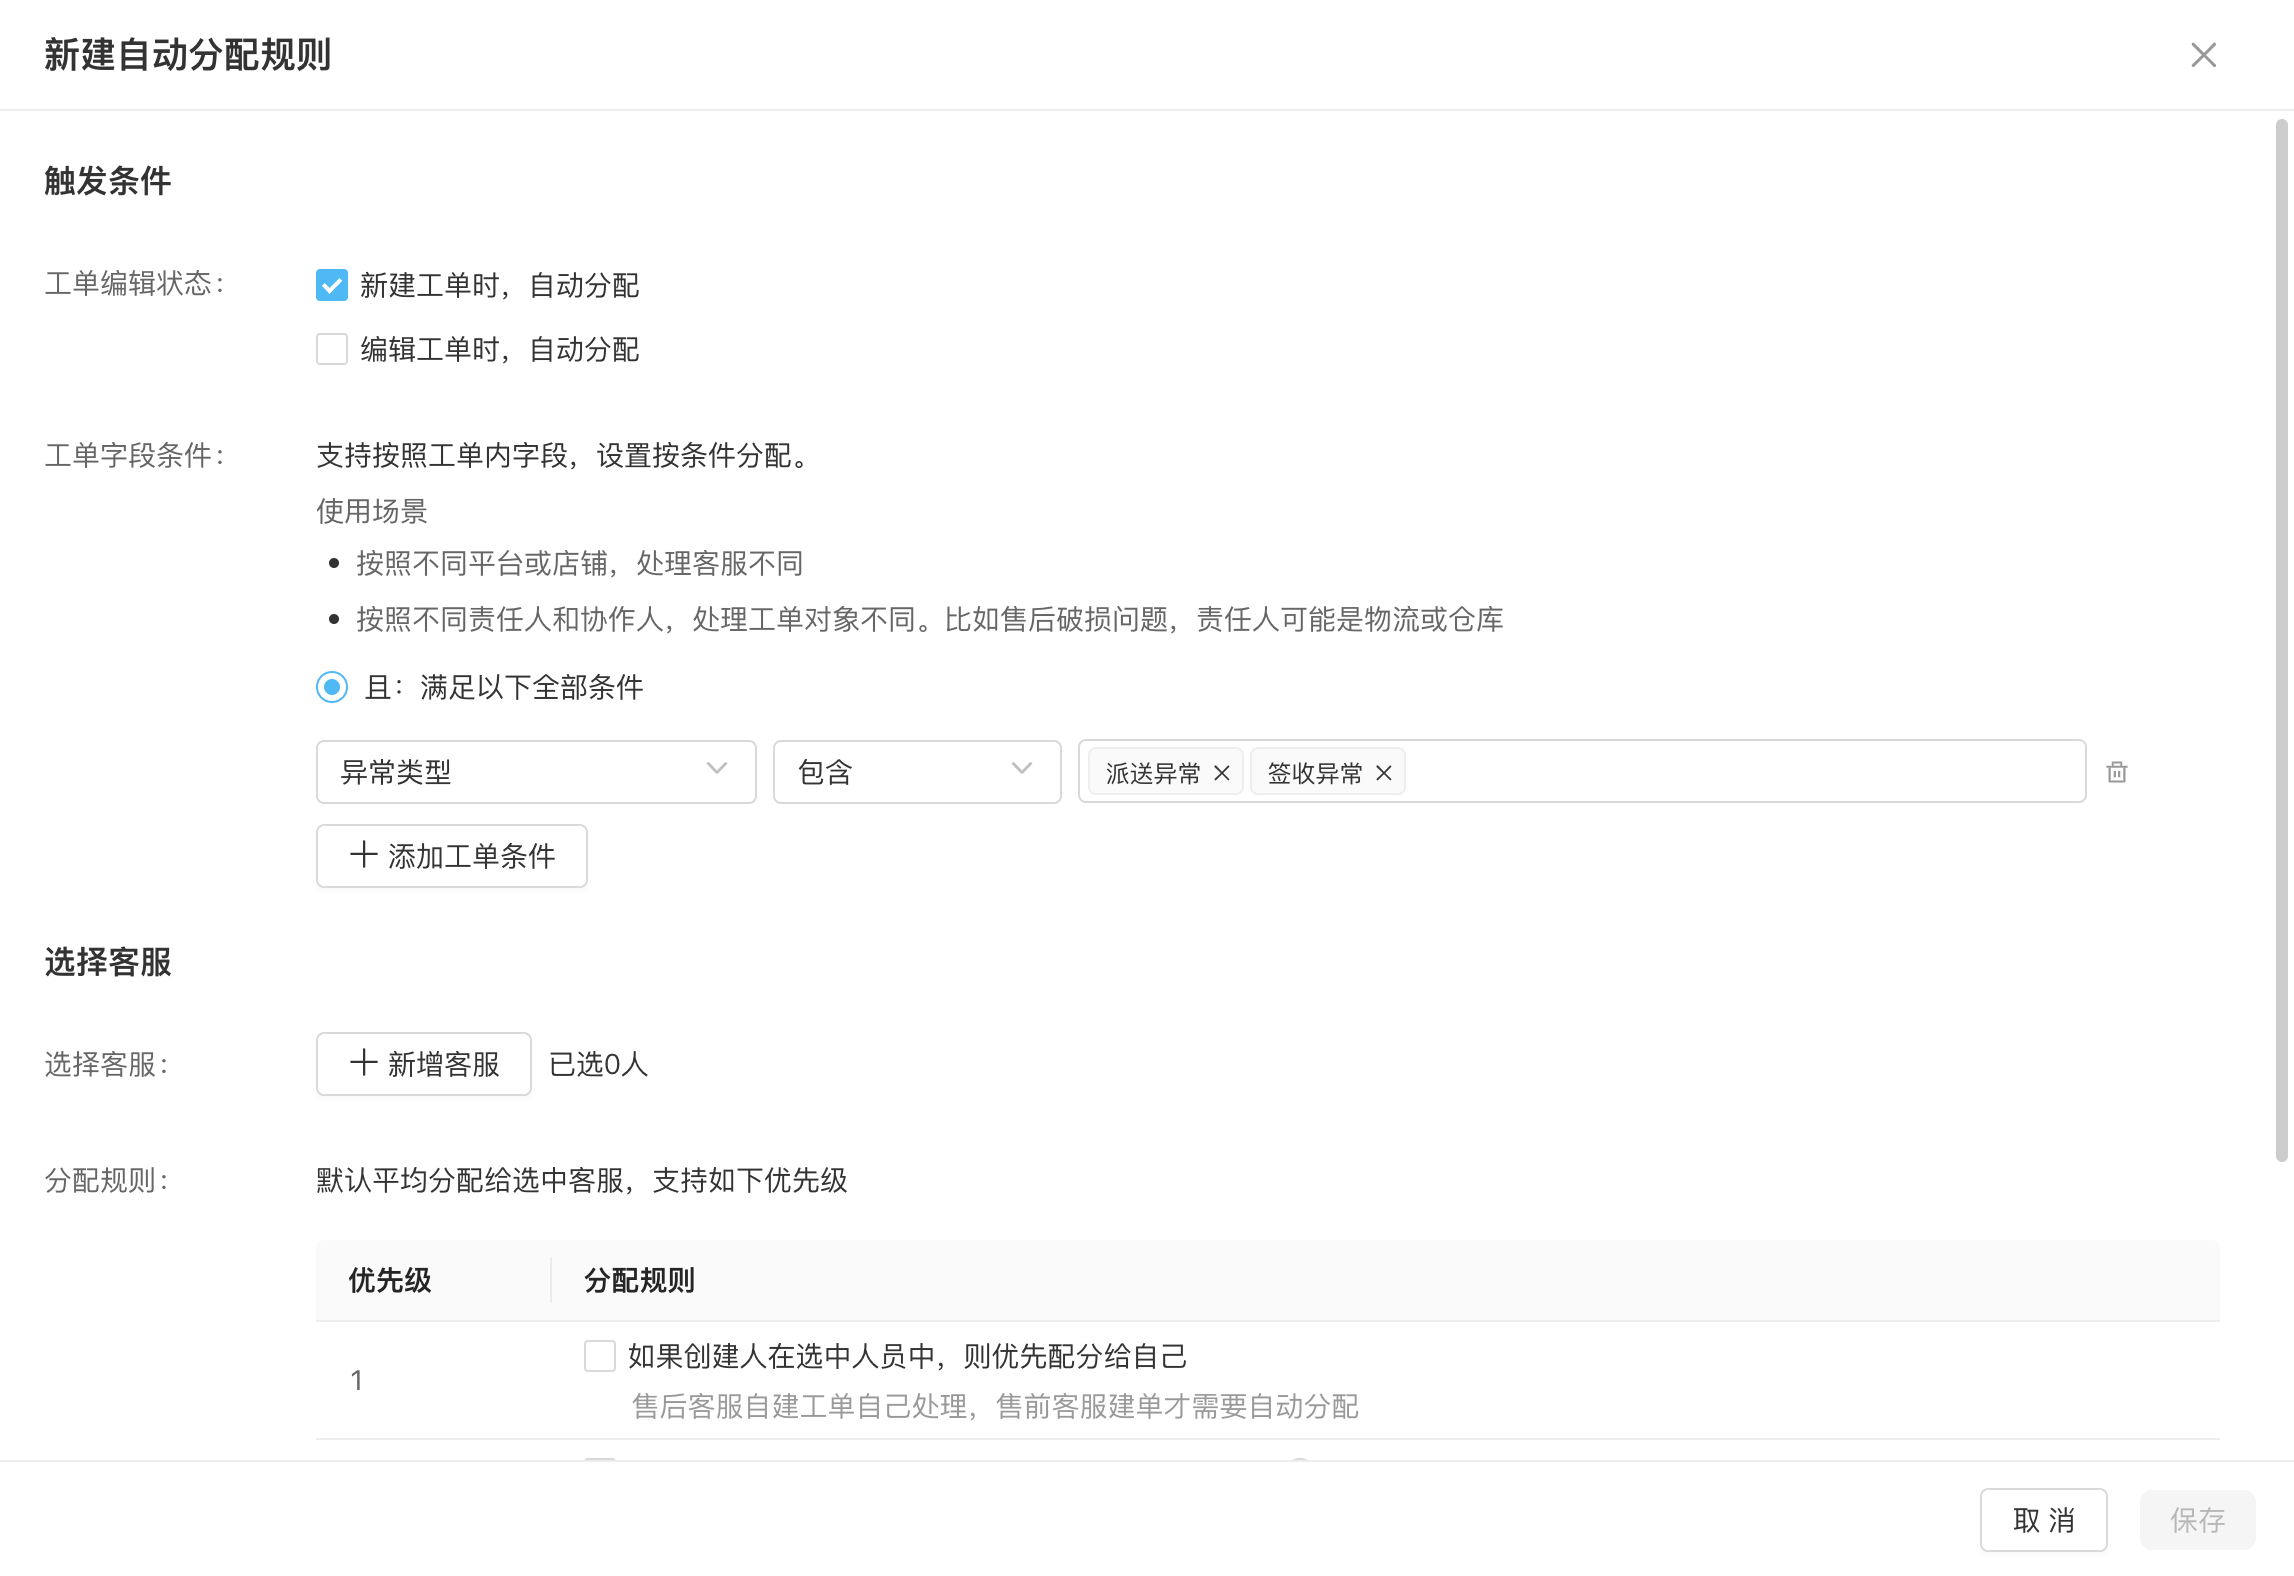Enable 编辑工单时，自动分配 checkbox
The height and width of the screenshot is (1576, 2294).
pyautogui.click(x=332, y=349)
